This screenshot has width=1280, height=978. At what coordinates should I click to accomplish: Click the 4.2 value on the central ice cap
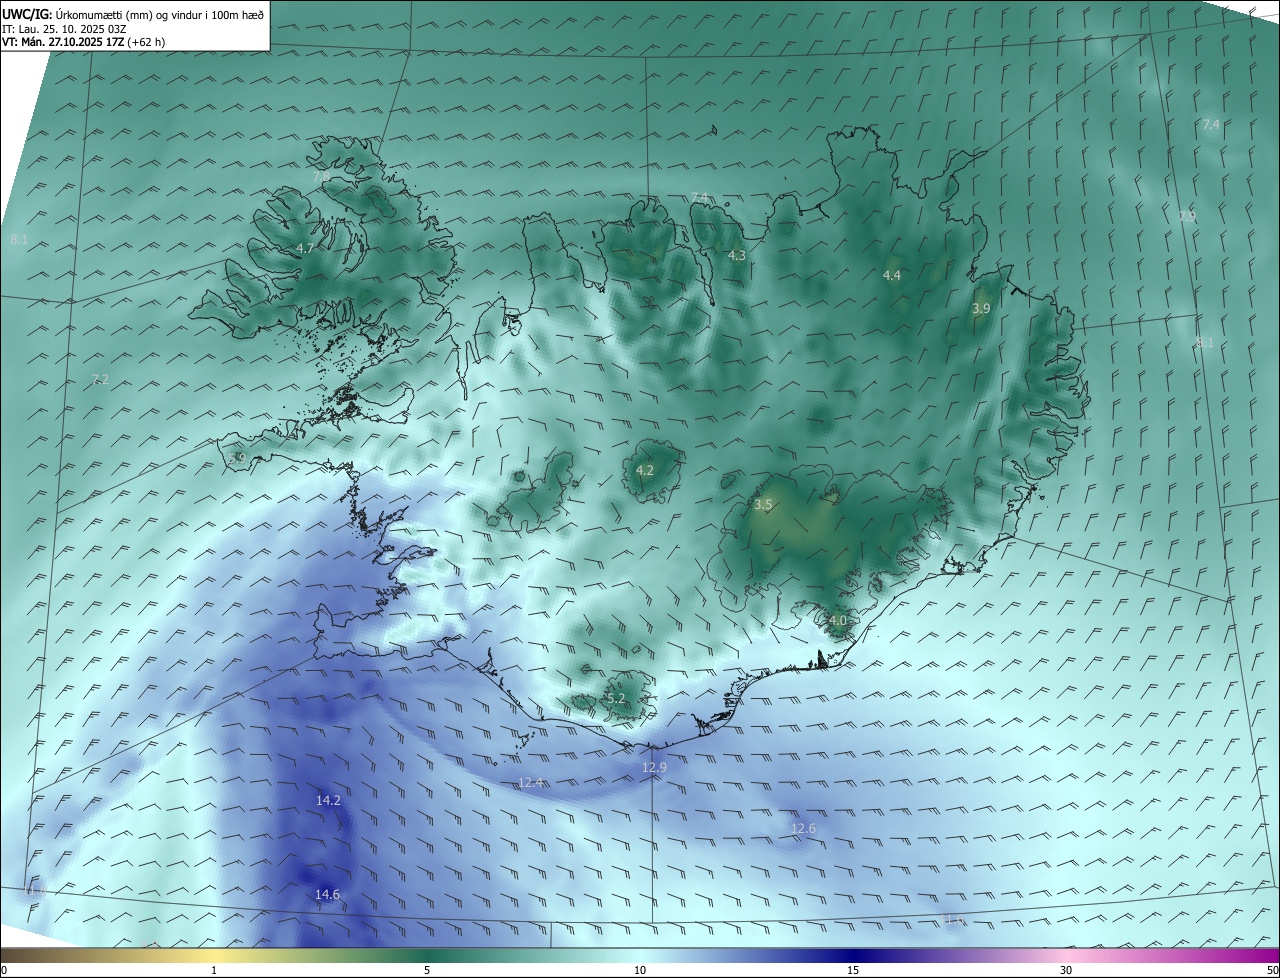(645, 470)
